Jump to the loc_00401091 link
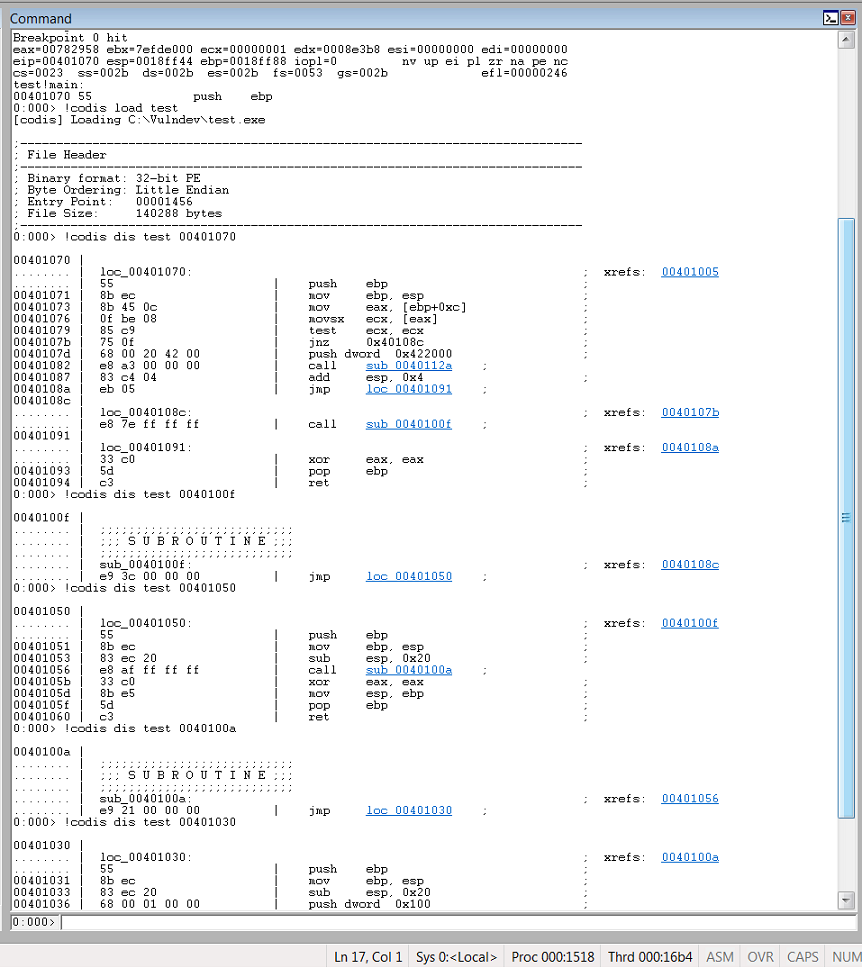 [409, 389]
